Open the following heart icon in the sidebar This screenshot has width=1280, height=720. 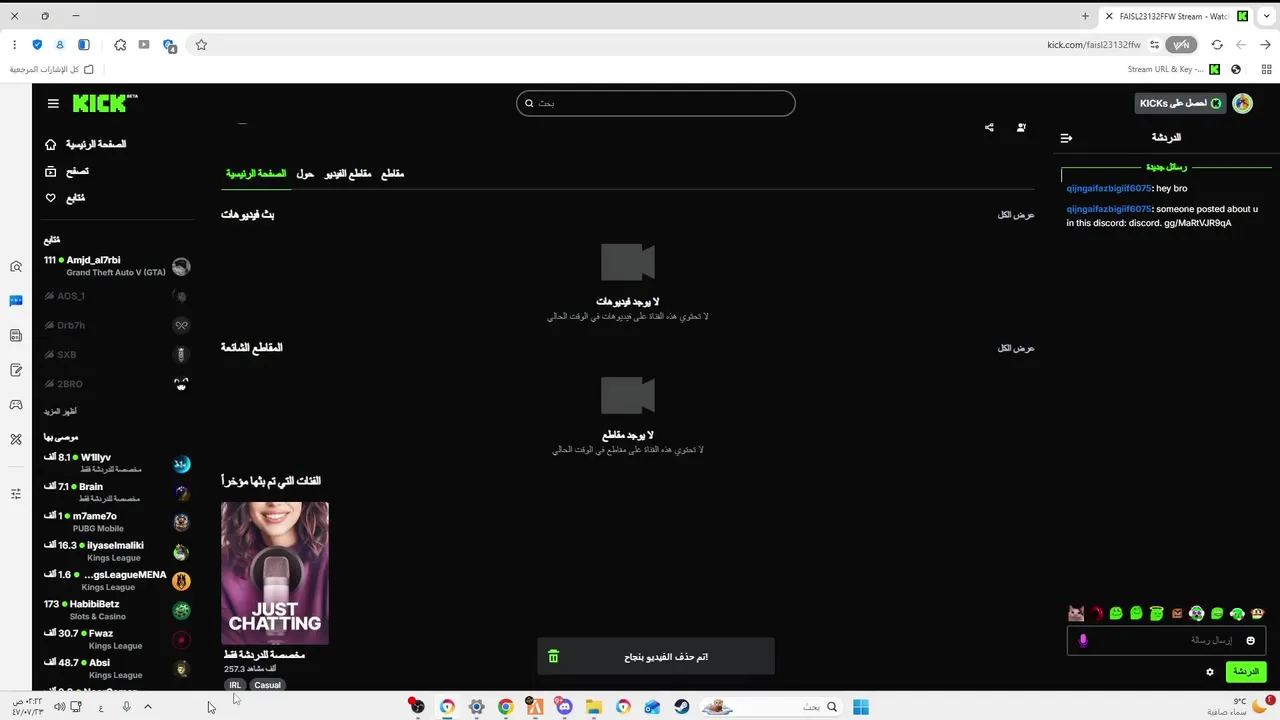51,198
